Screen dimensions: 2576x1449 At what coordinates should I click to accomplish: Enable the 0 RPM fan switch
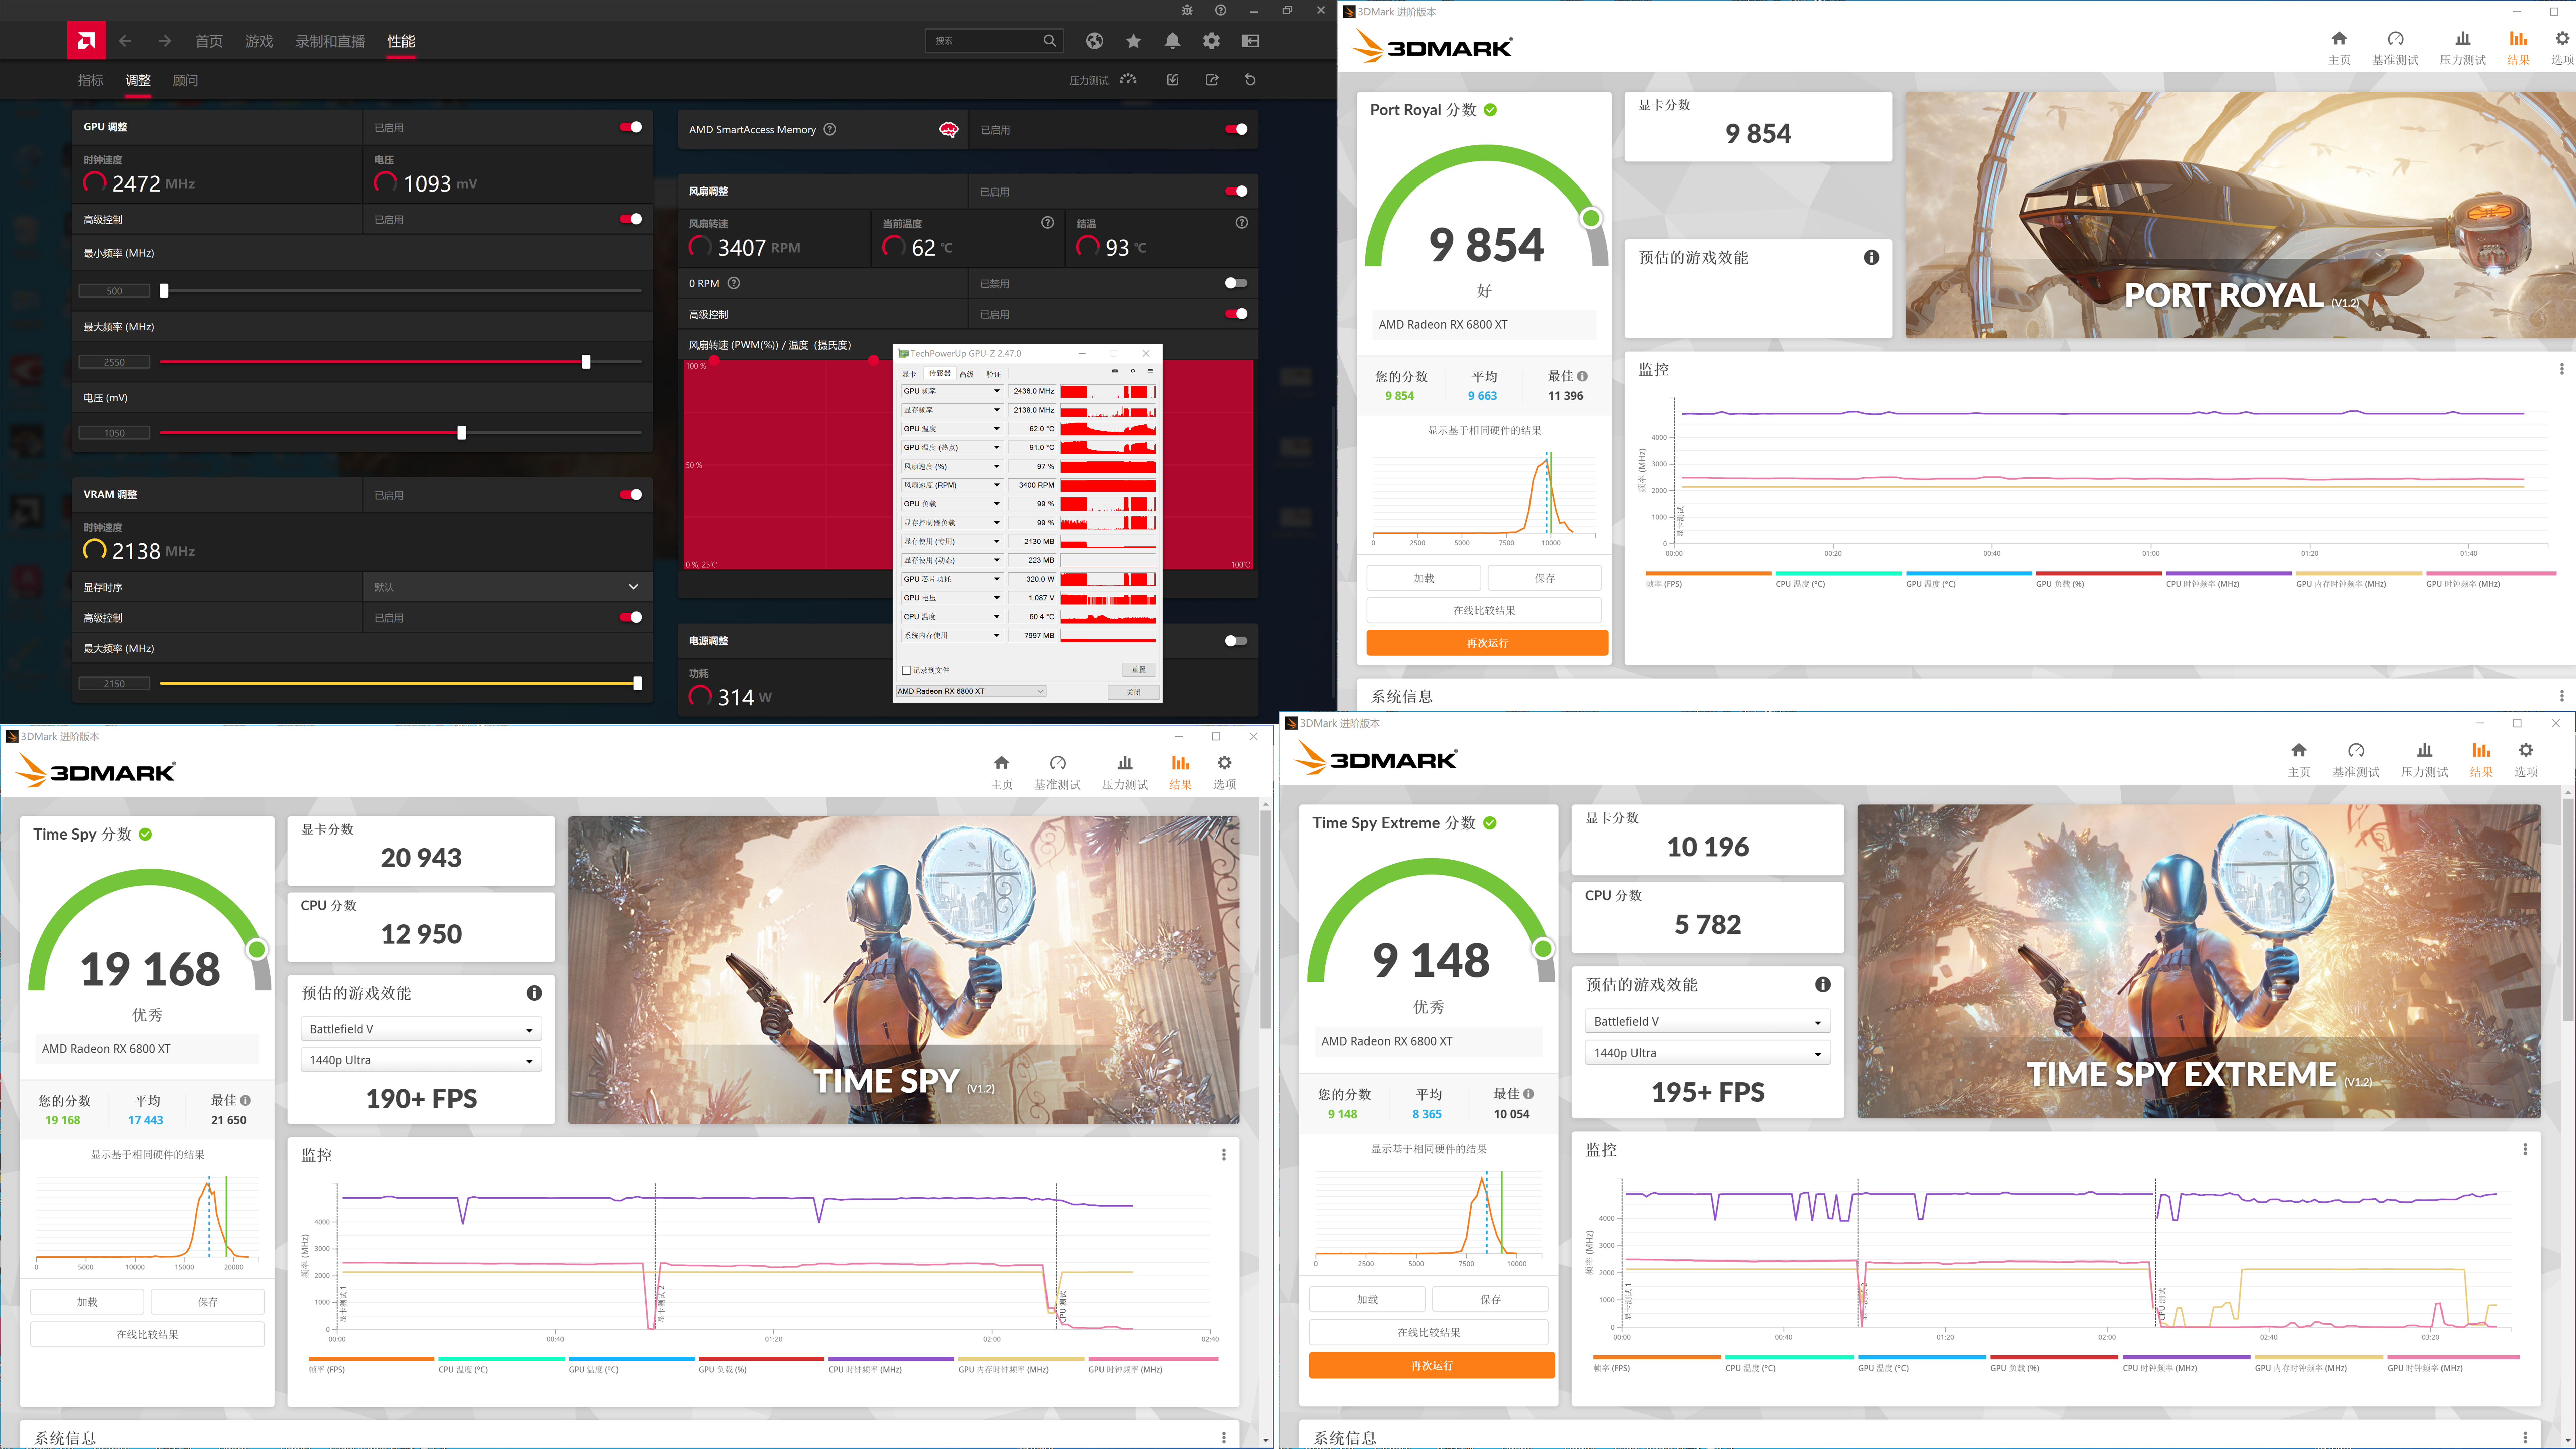[x=1236, y=283]
